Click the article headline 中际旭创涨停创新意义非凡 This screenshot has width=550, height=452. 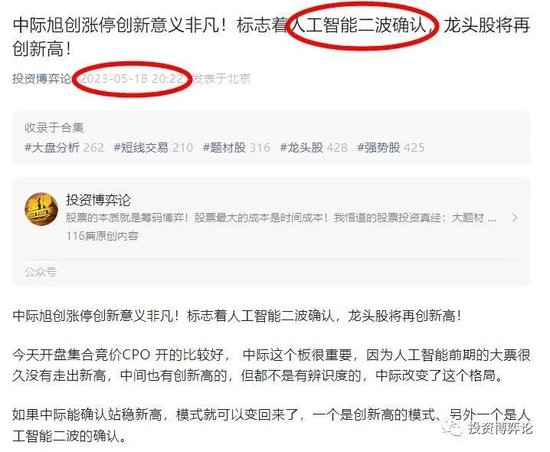click(x=271, y=37)
